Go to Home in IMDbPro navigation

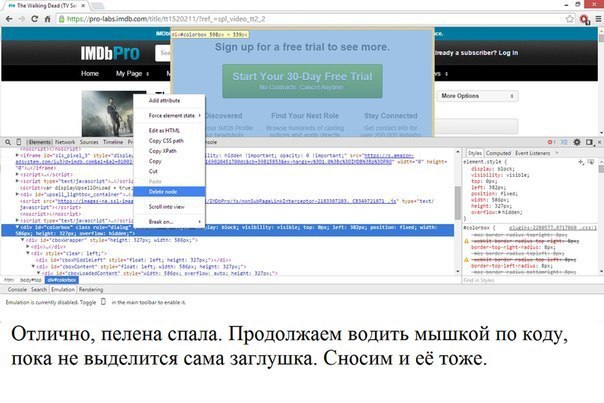[90, 74]
